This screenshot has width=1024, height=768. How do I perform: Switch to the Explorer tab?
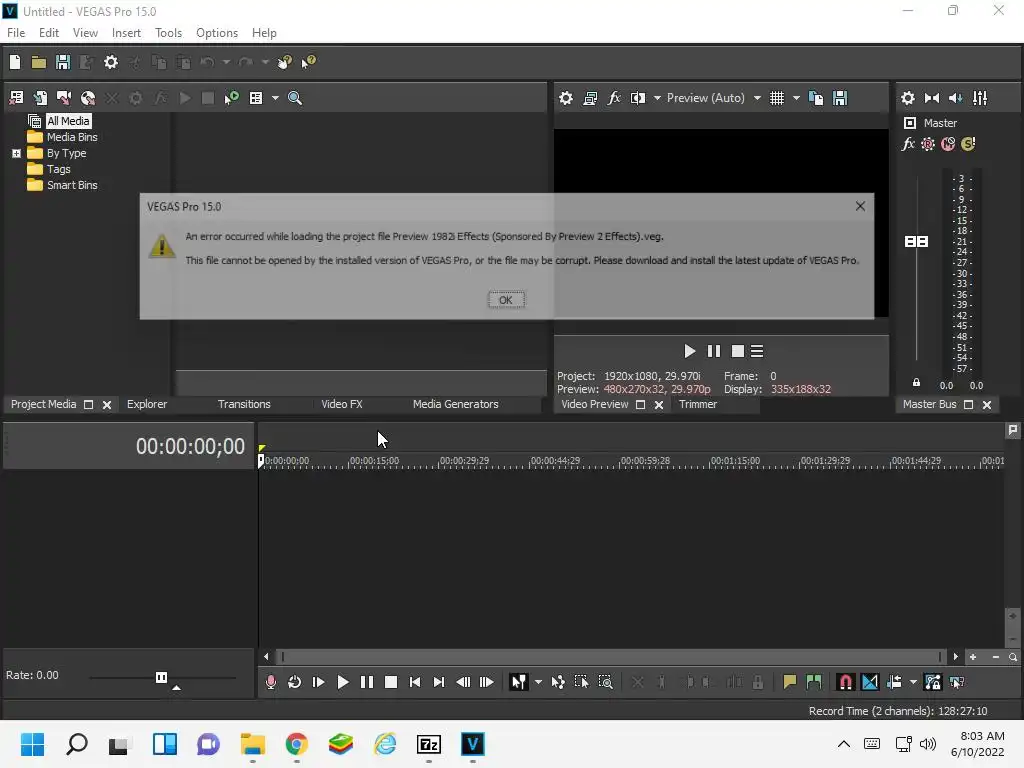tap(147, 404)
